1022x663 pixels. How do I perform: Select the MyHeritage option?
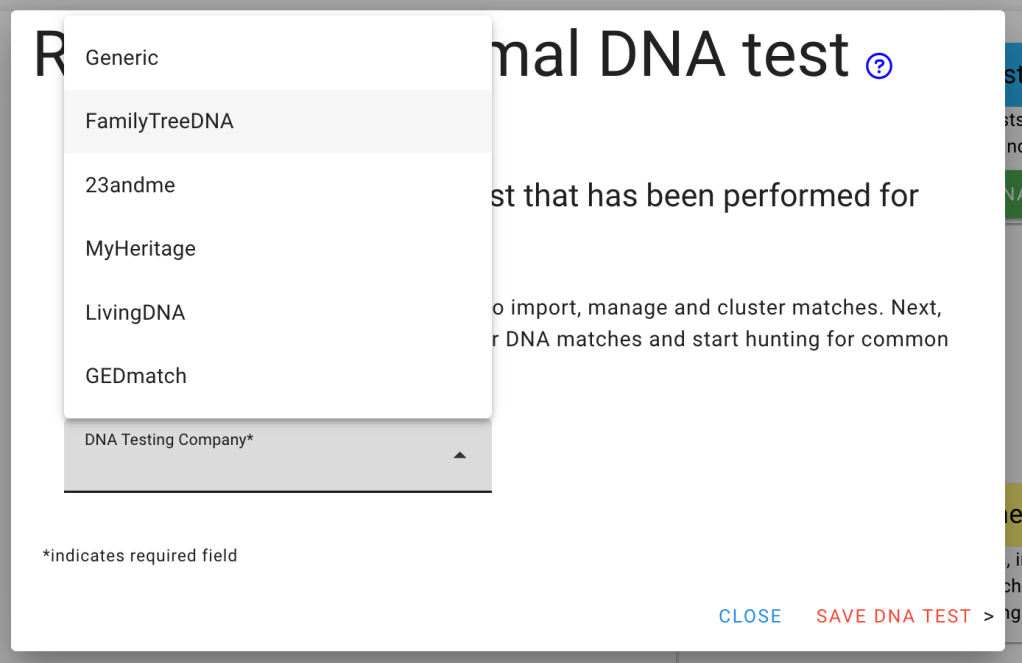coord(140,249)
